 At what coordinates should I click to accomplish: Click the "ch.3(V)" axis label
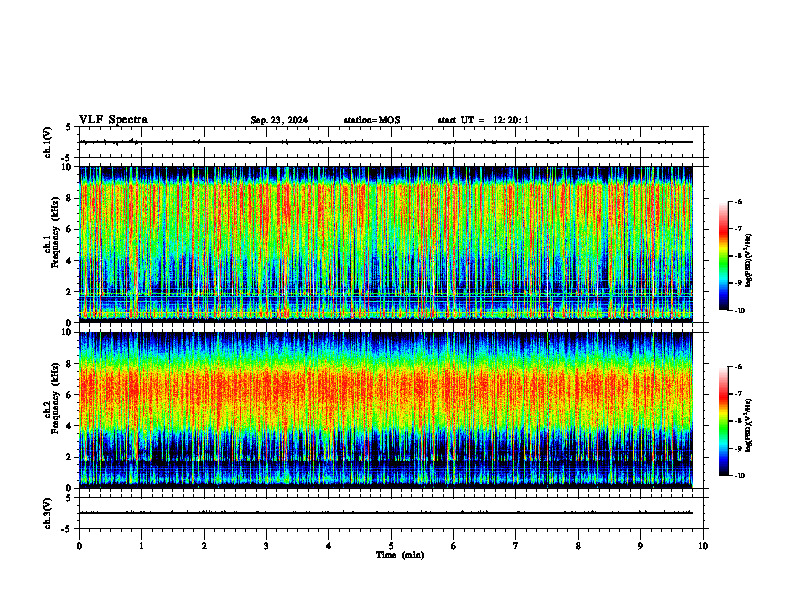48,513
